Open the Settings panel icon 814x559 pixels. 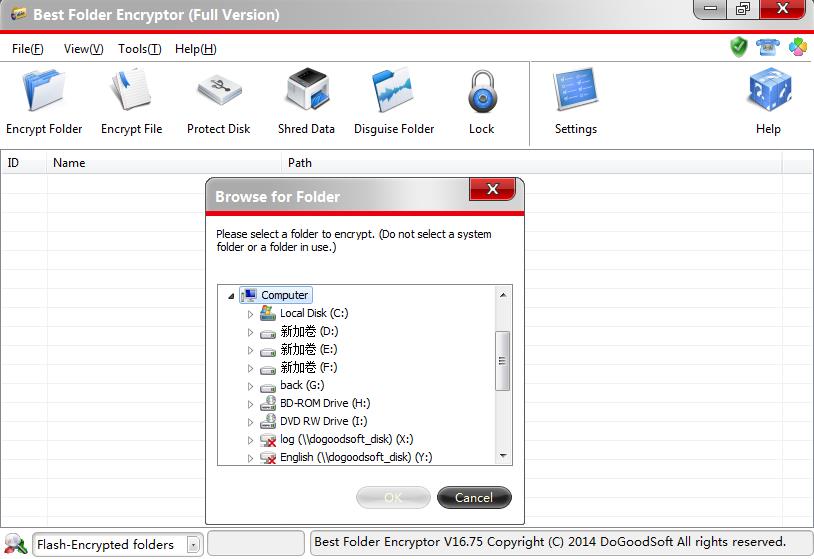pos(576,89)
